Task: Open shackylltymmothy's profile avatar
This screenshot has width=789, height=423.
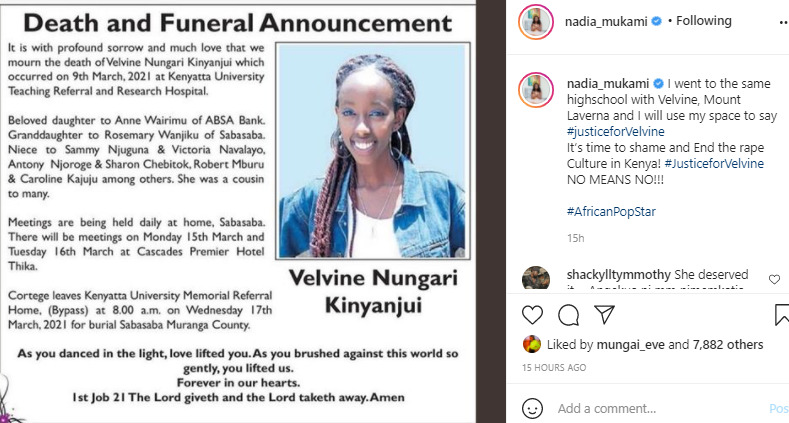Action: [x=536, y=278]
